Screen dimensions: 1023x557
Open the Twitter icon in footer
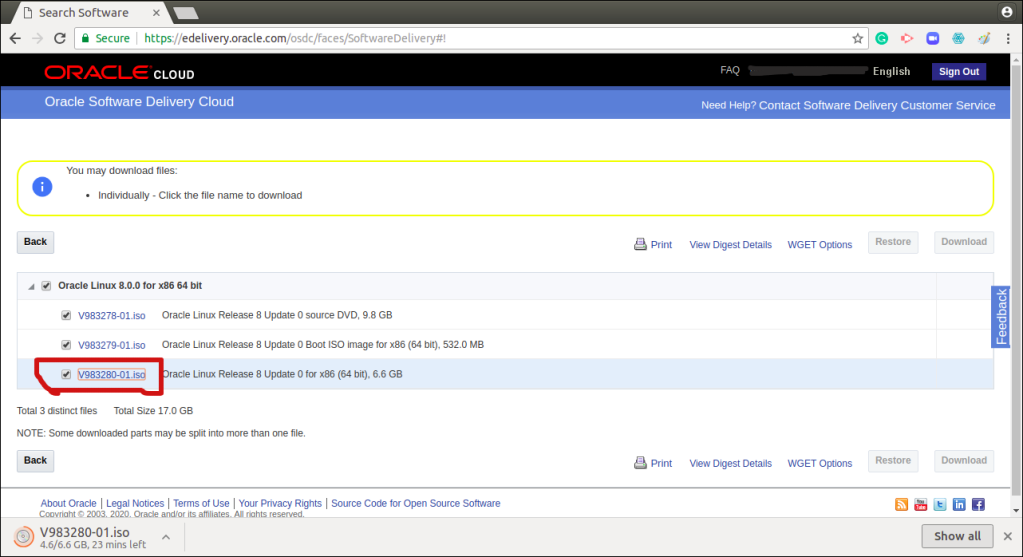point(939,504)
